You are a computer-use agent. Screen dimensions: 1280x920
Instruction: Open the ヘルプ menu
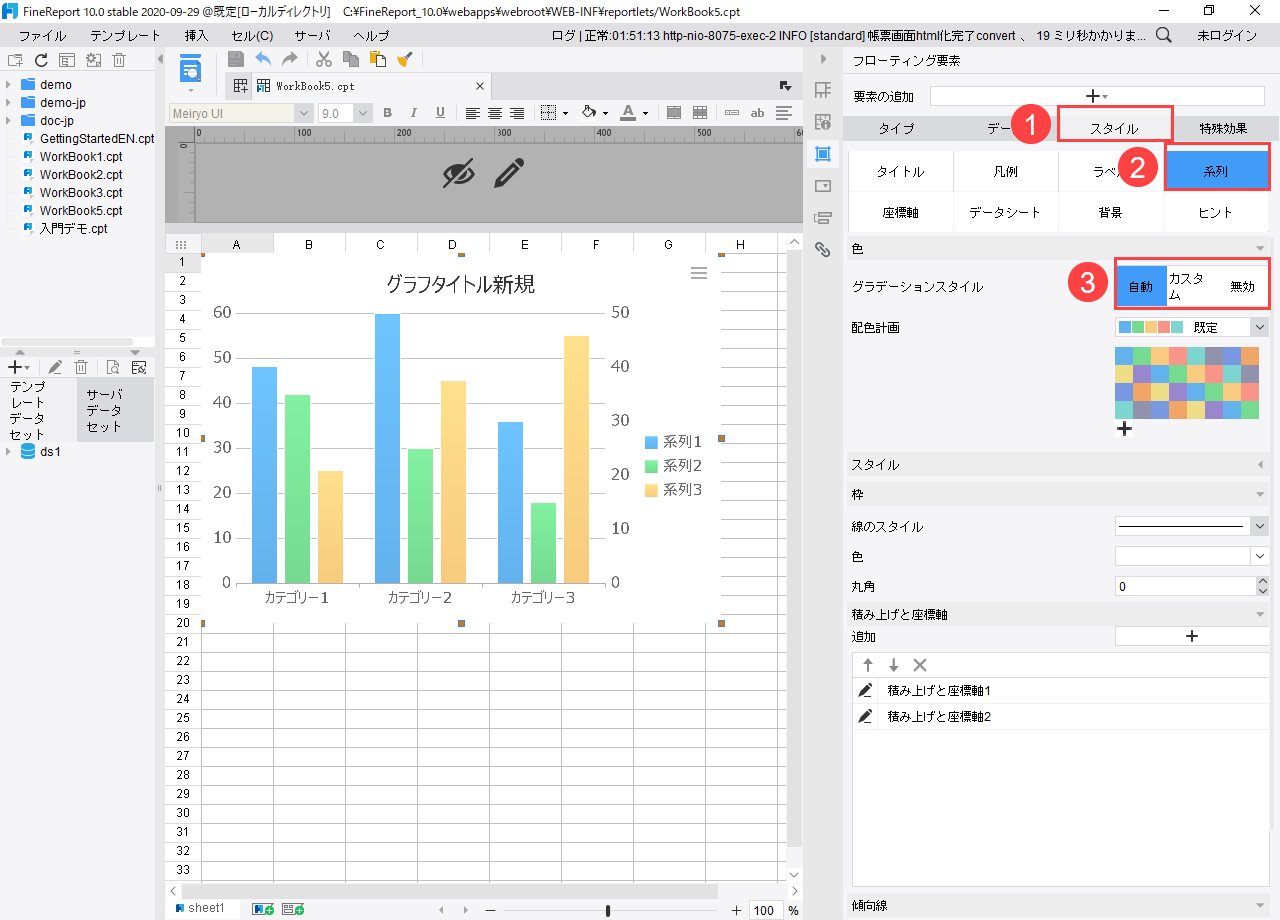371,35
